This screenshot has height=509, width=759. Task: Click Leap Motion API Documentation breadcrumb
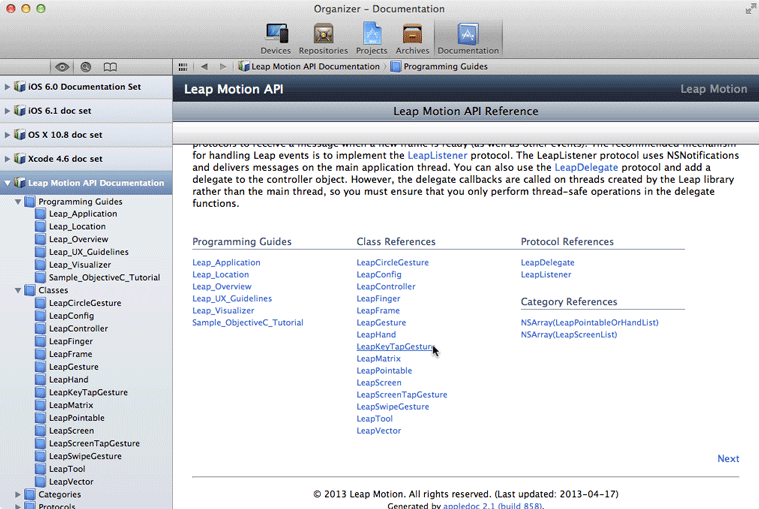pos(315,67)
